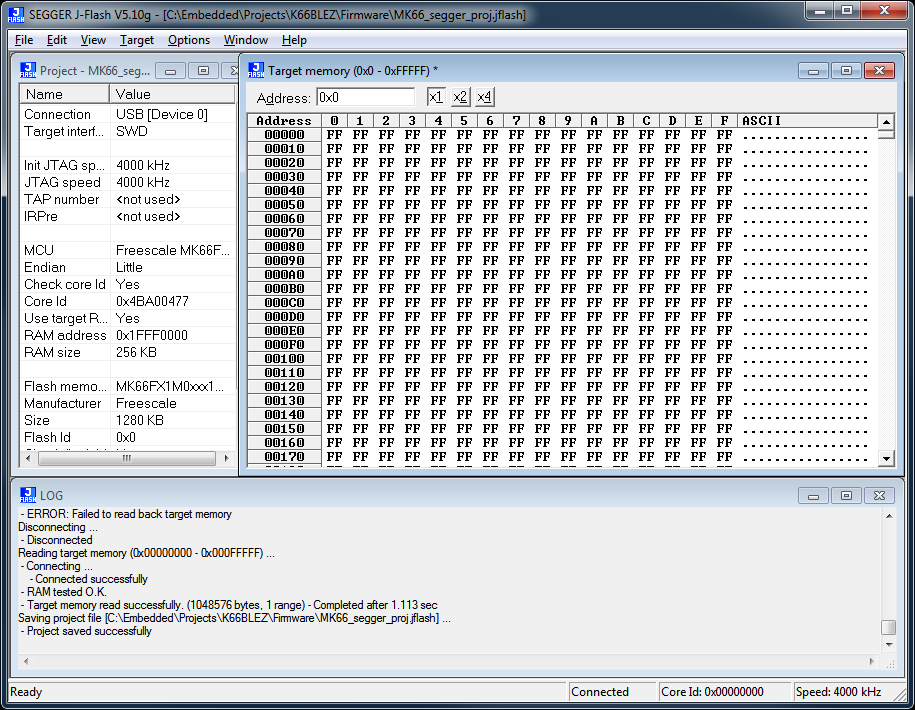
Task: Click the Connected status bar entry
Action: 612,692
